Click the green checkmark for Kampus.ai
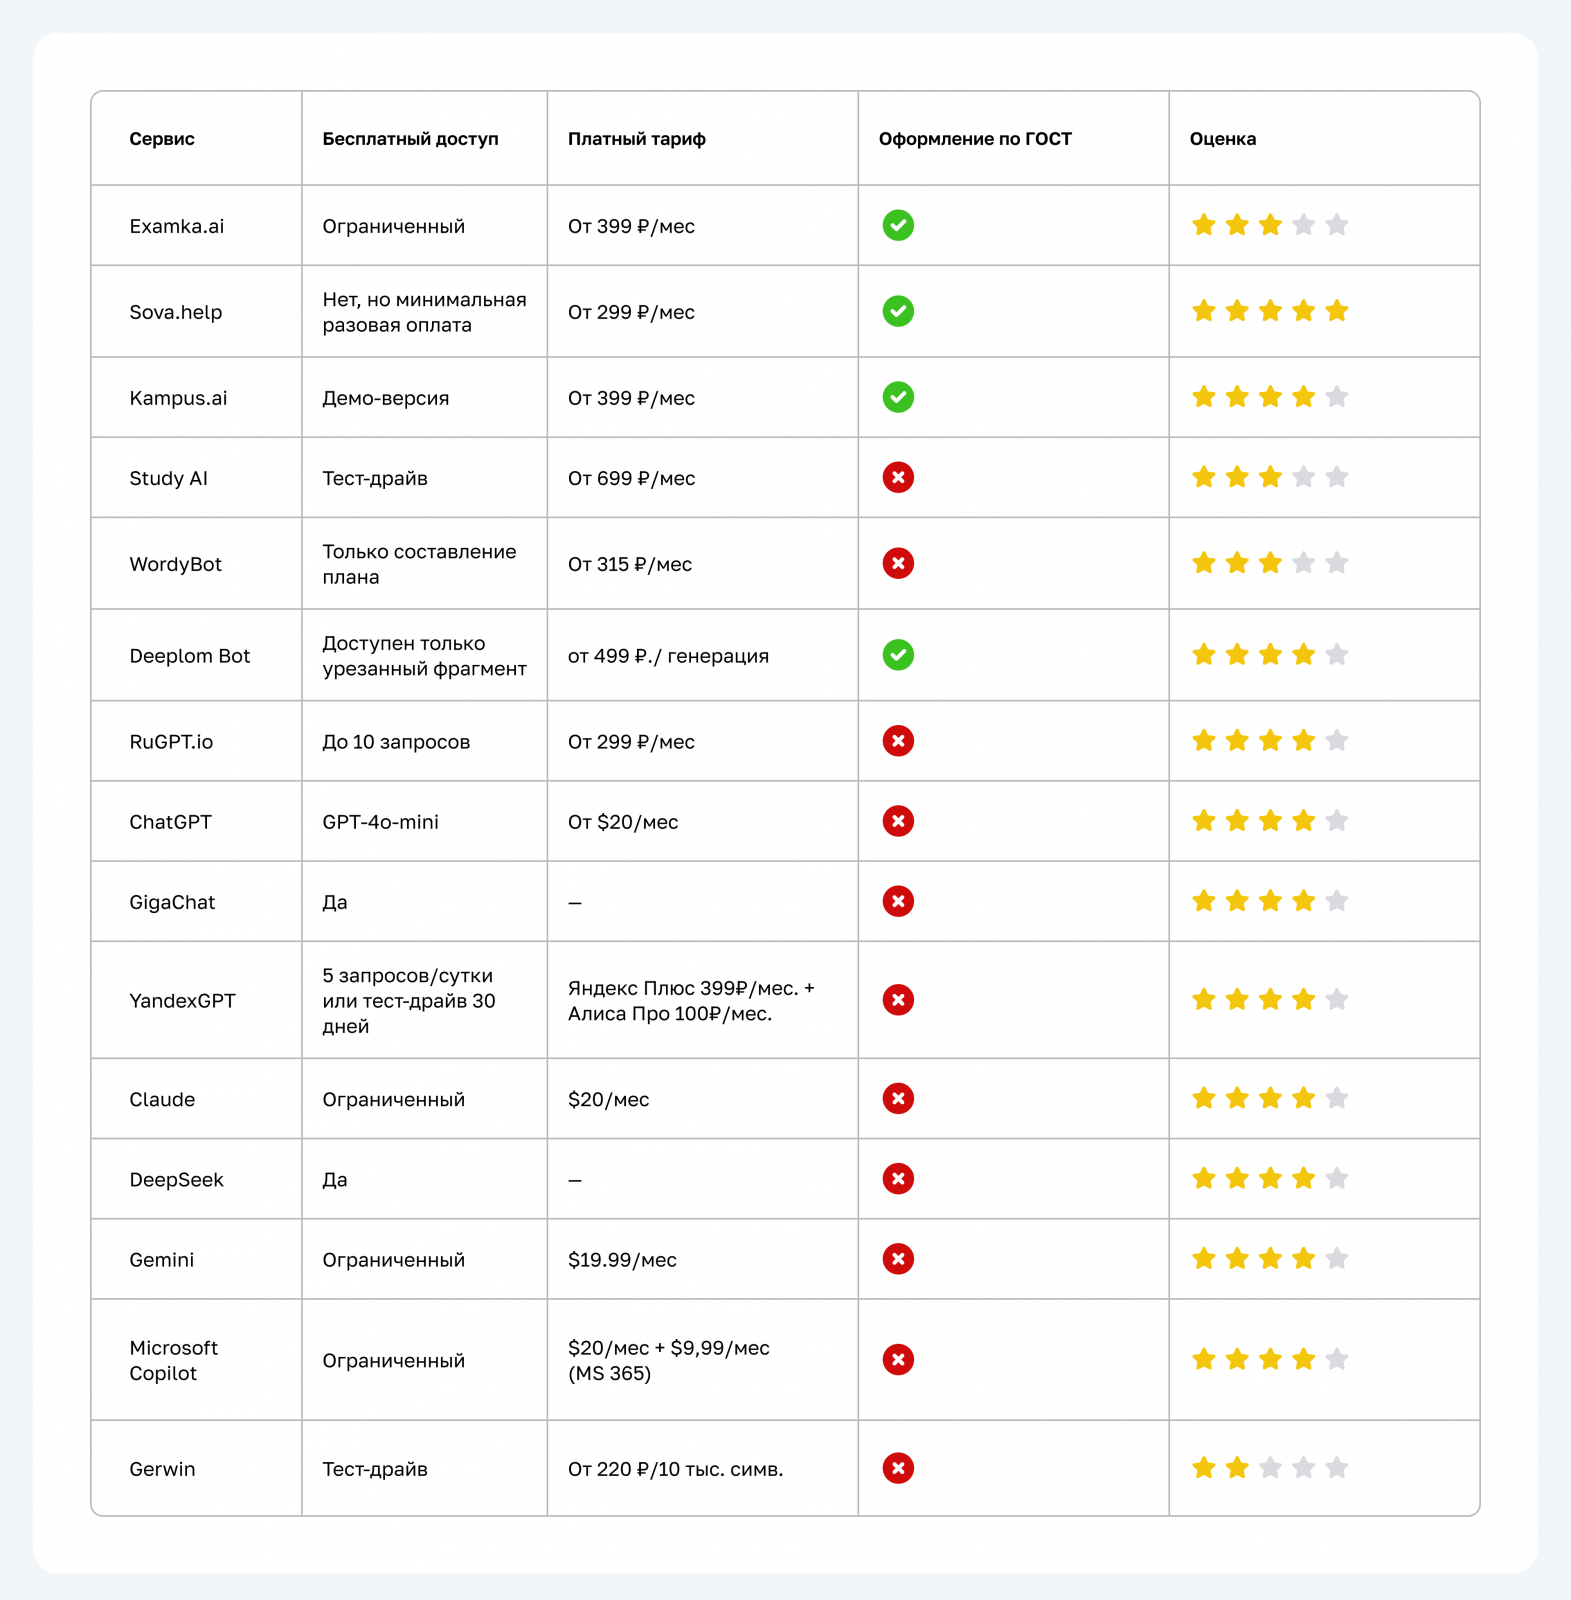The height and width of the screenshot is (1600, 1571). 898,398
